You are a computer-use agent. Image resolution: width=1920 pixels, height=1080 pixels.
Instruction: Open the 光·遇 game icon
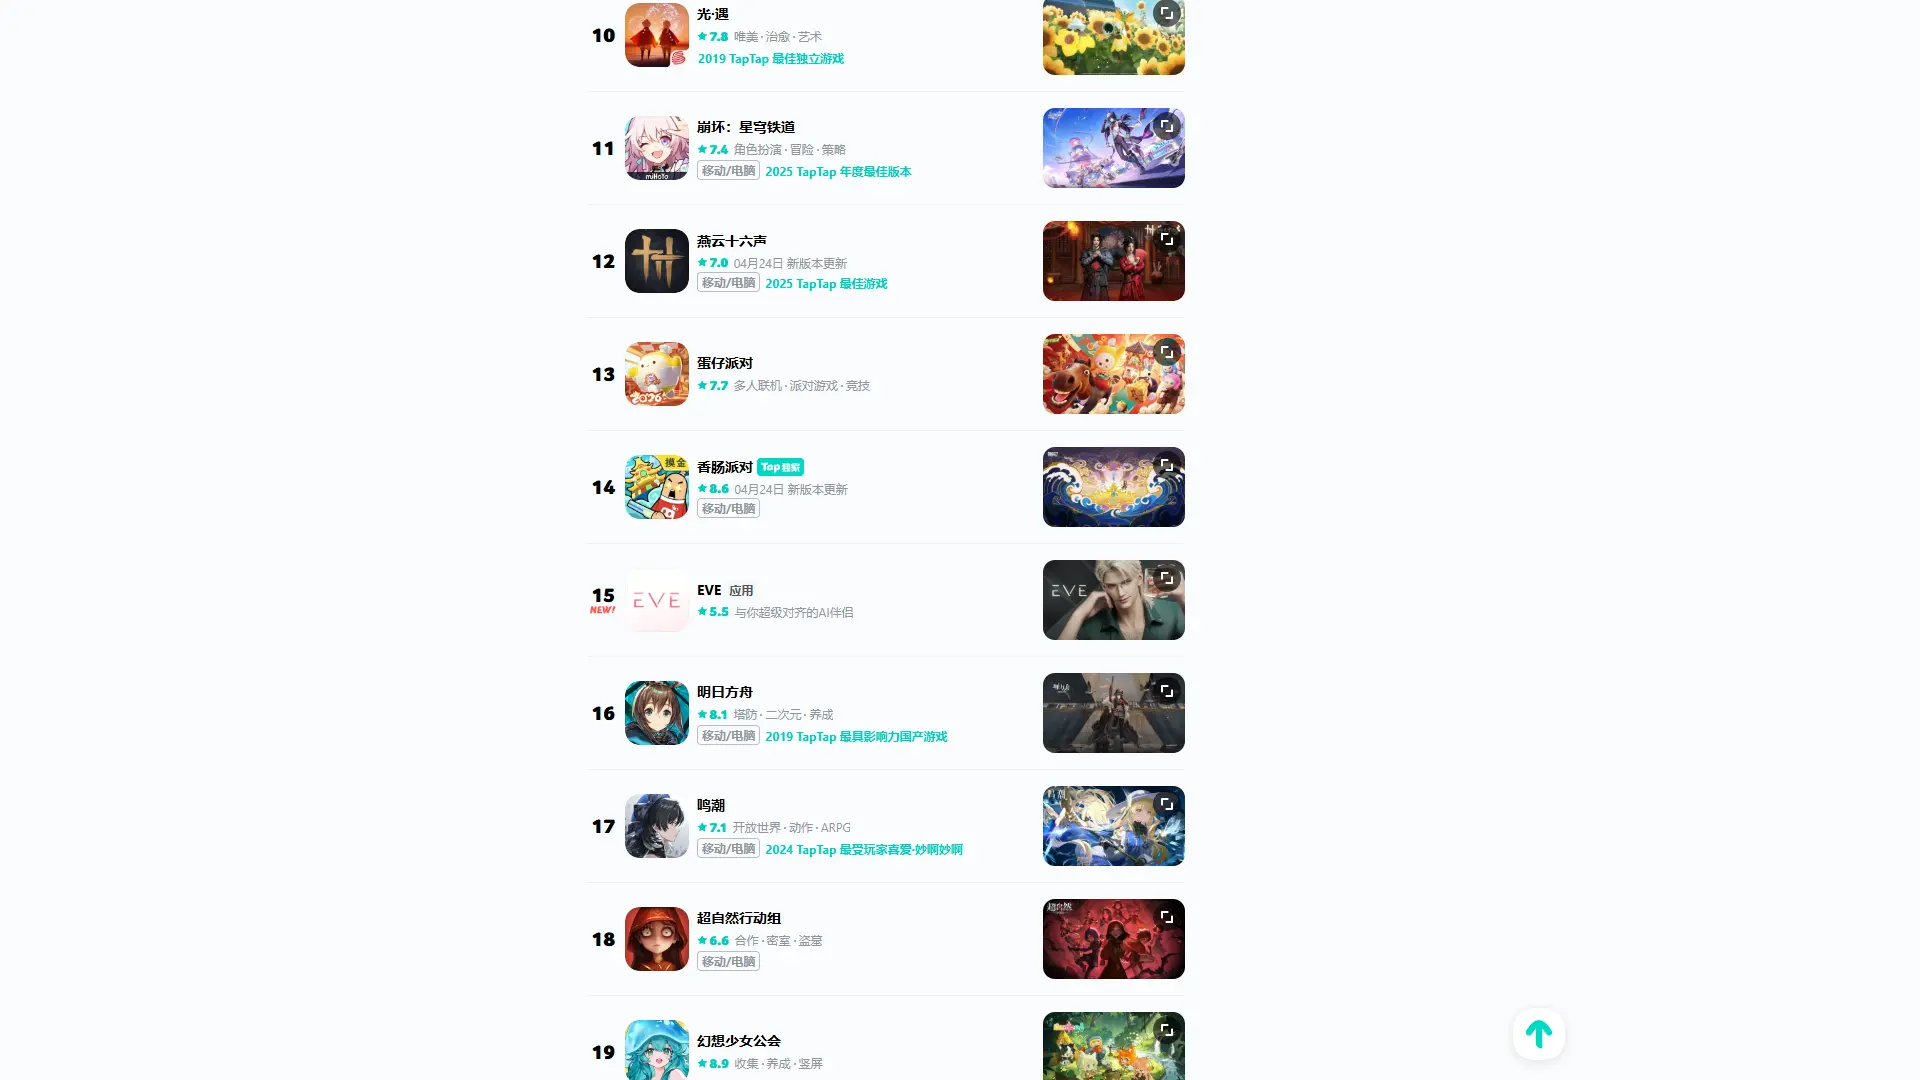coord(657,35)
